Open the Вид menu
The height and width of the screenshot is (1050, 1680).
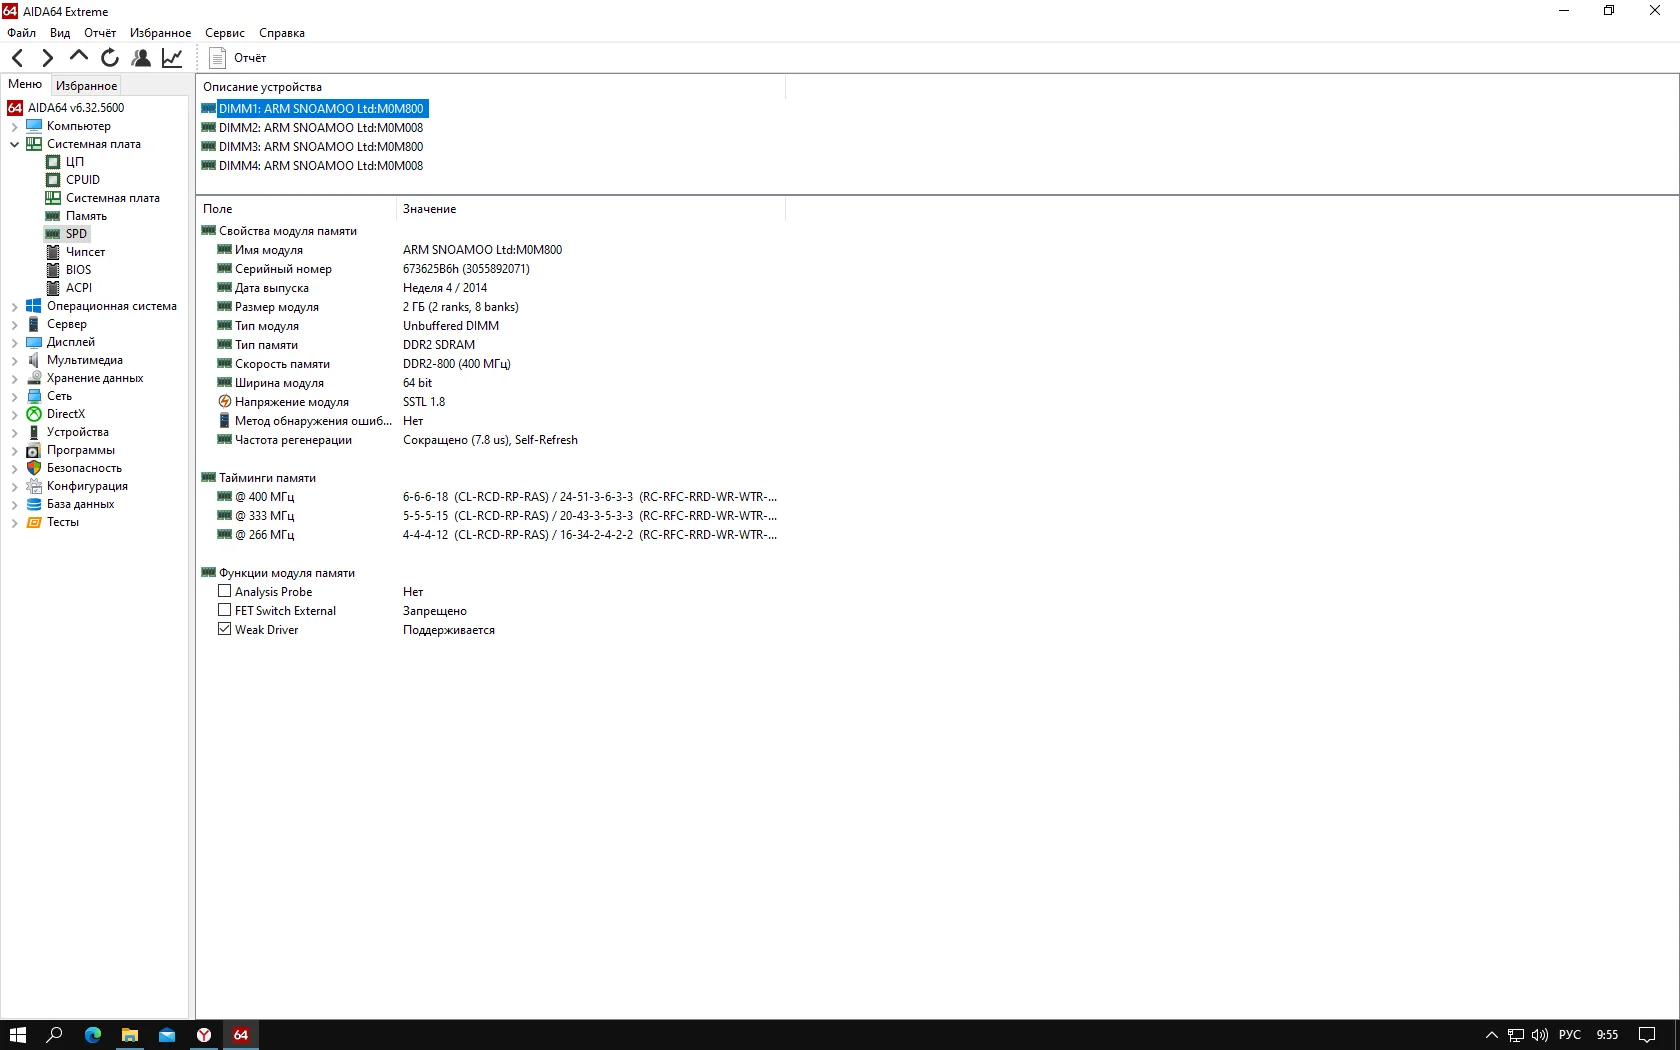pos(60,33)
